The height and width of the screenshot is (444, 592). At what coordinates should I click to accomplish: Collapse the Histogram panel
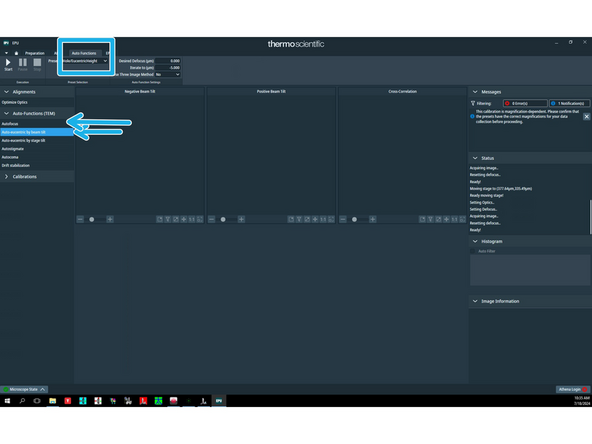(x=475, y=241)
